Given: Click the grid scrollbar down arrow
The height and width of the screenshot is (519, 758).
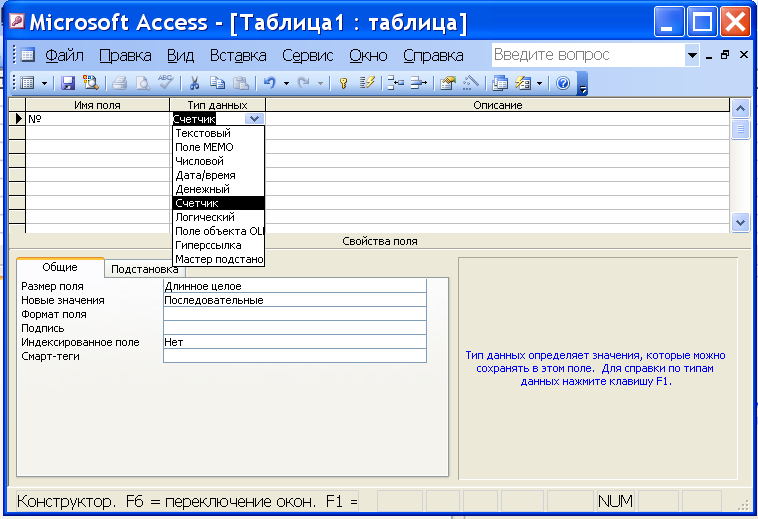Looking at the screenshot, I should [741, 223].
